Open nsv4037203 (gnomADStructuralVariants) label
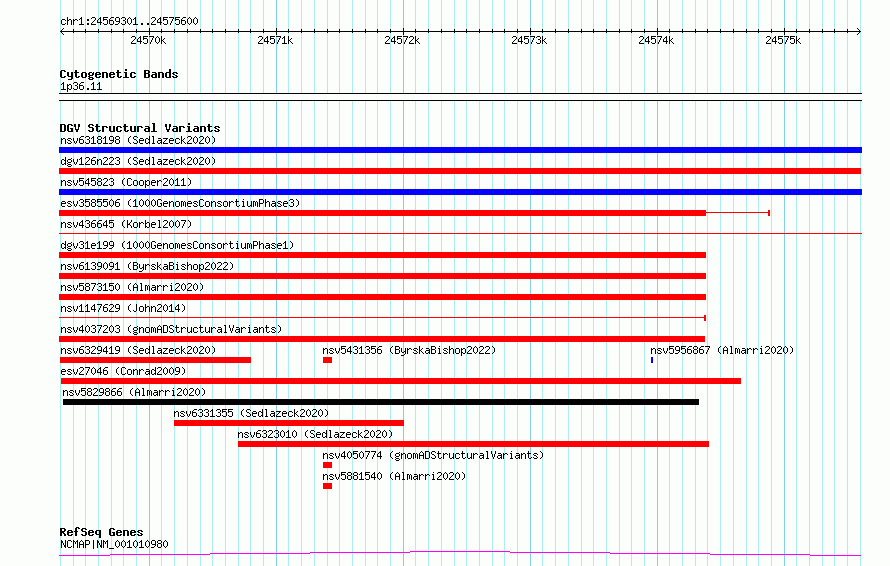 [171, 329]
